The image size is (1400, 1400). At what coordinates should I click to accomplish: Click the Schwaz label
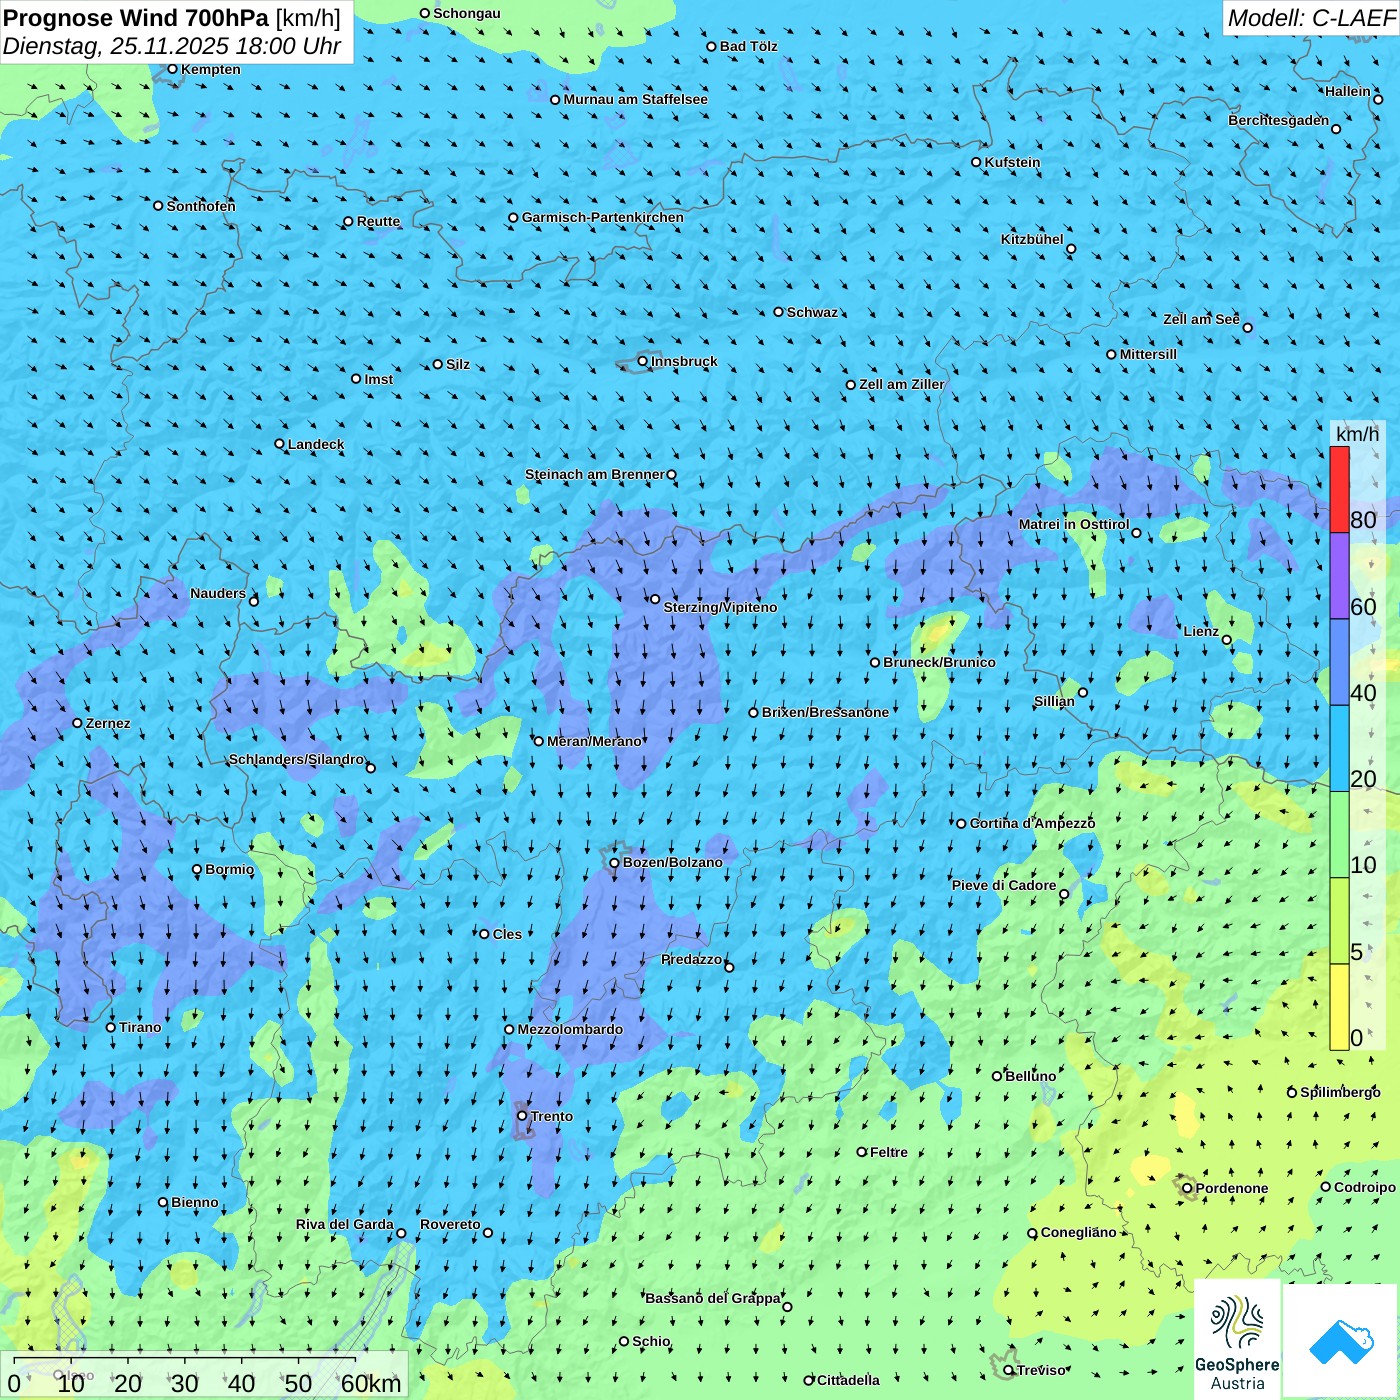pyautogui.click(x=812, y=312)
